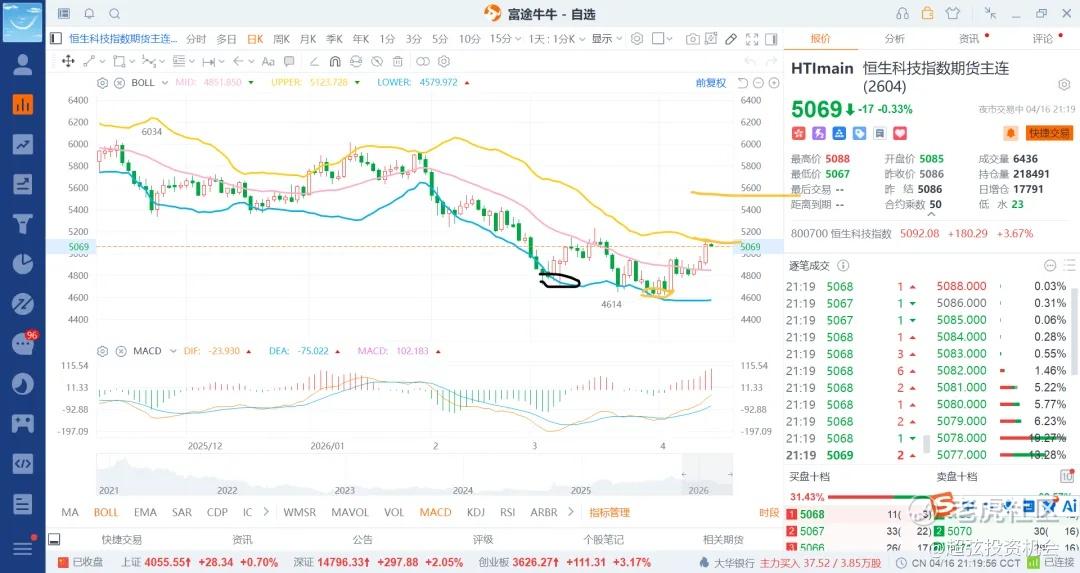The width and height of the screenshot is (1080, 573).
Task: Open the search magnifier in title bar
Action: coord(114,13)
